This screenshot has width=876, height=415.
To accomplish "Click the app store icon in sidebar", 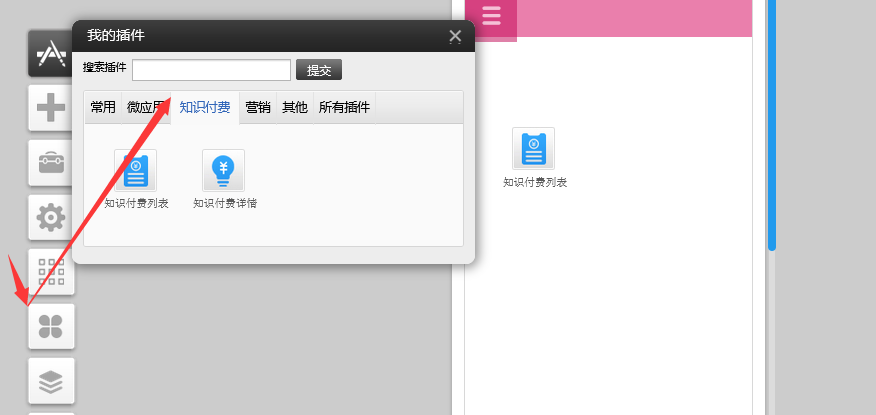I will pyautogui.click(x=50, y=55).
